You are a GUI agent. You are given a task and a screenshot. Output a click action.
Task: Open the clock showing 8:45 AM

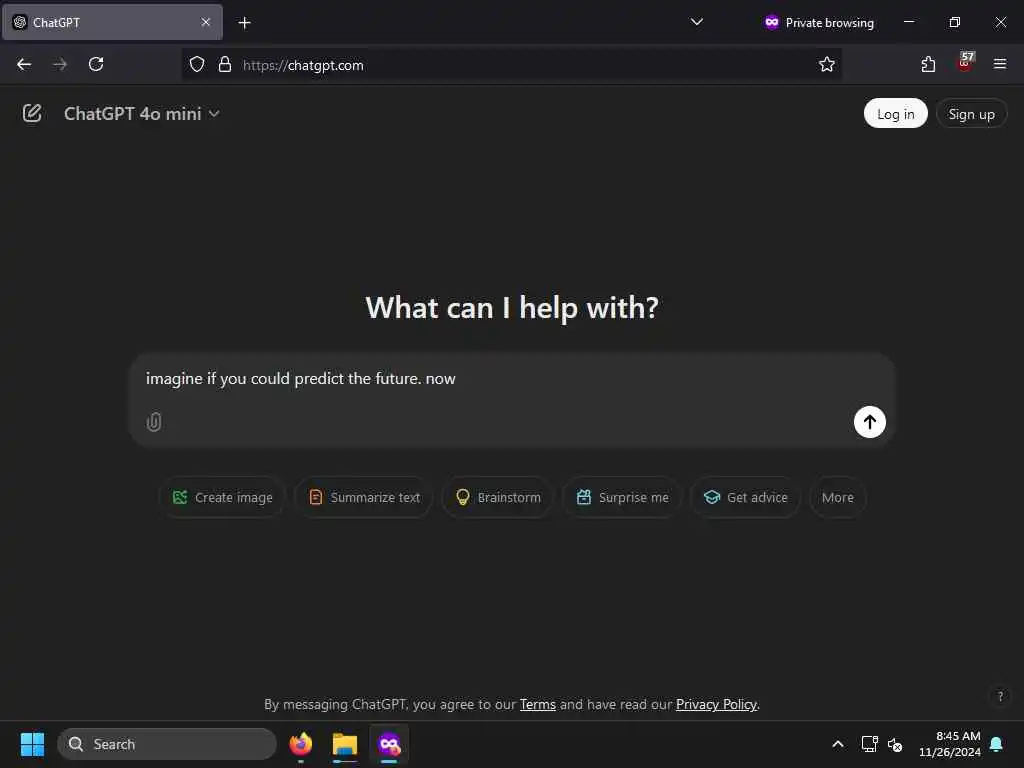click(x=950, y=744)
